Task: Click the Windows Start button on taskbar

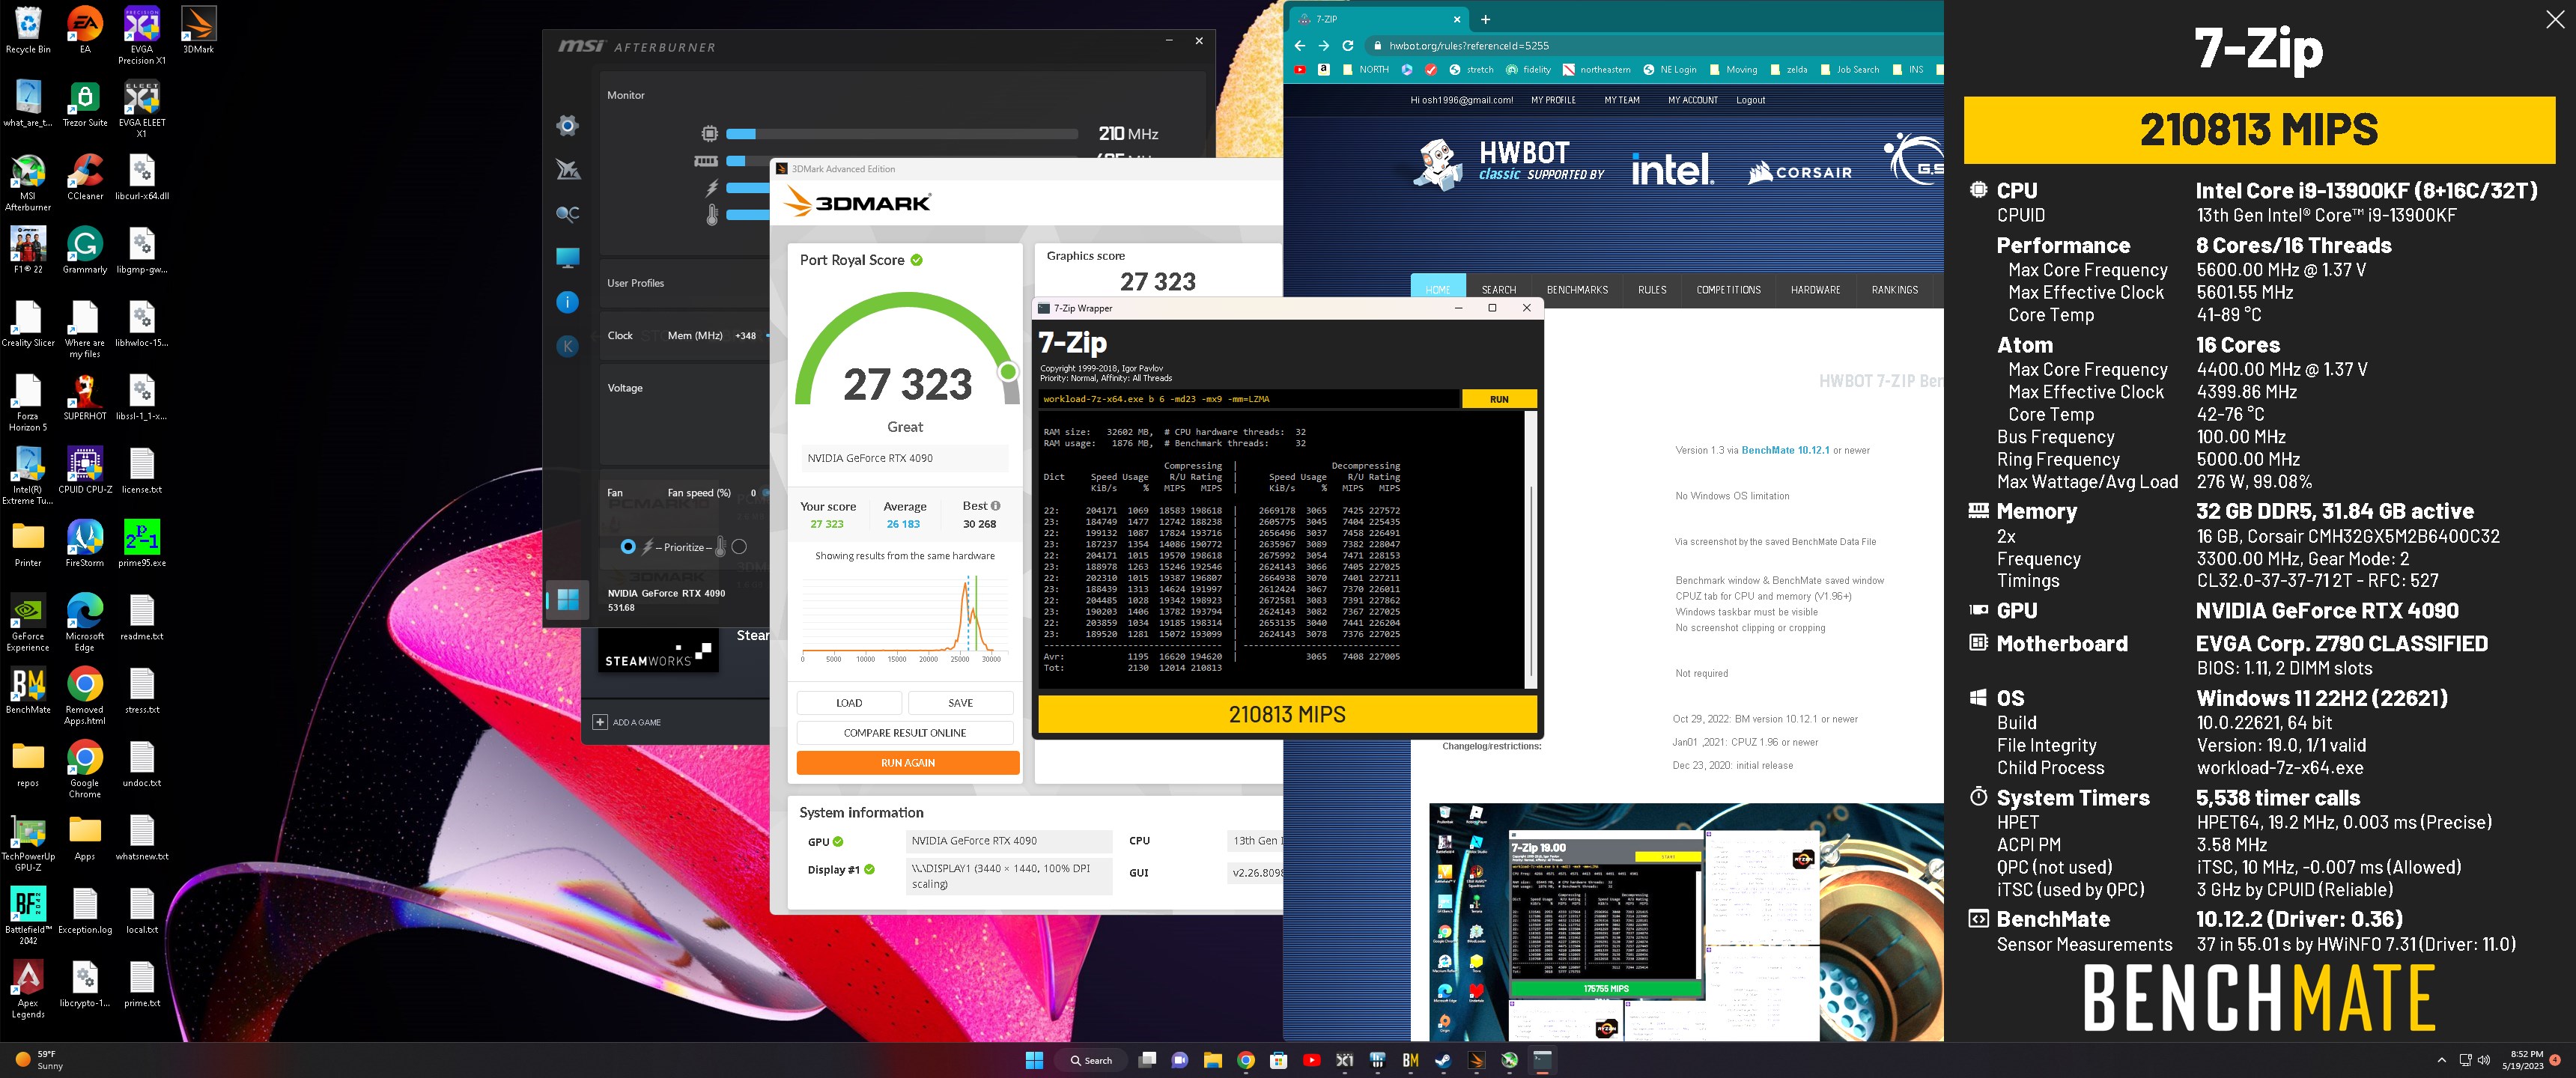Action: (x=1034, y=1060)
